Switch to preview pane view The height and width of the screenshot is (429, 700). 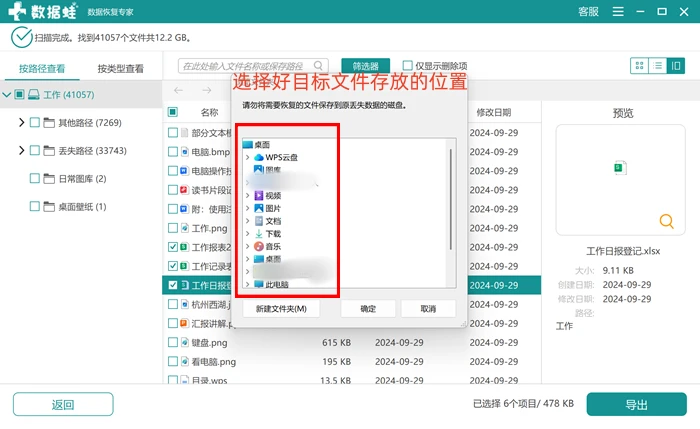(676, 66)
